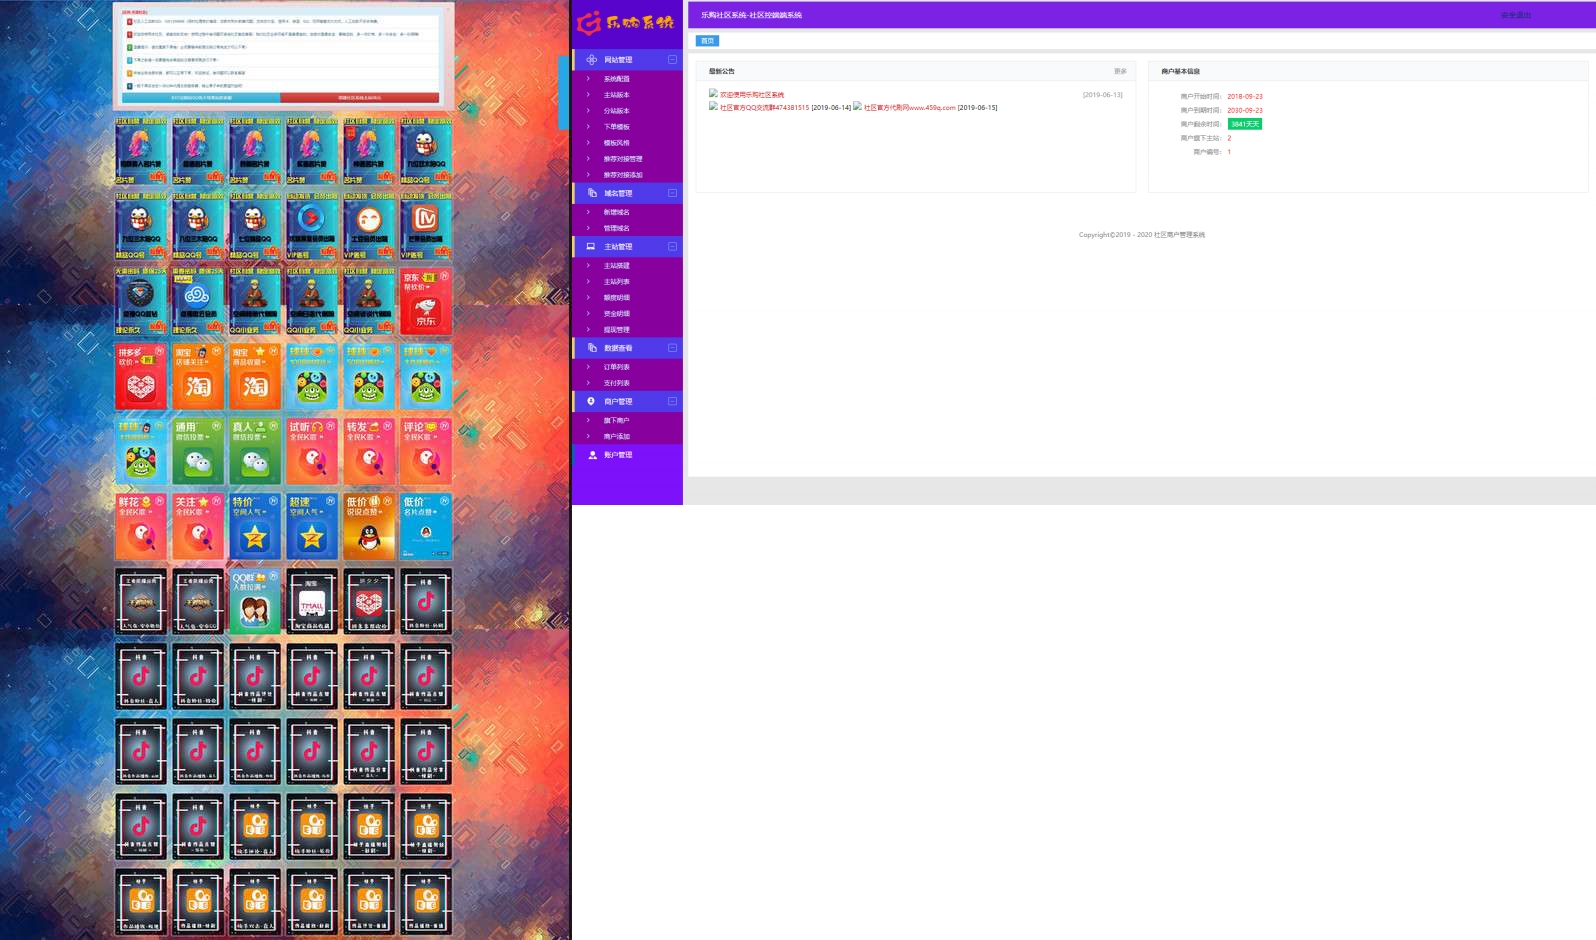Open the 社区官方QQ交流群474381515 announcement
The image size is (1596, 940).
[x=764, y=108]
